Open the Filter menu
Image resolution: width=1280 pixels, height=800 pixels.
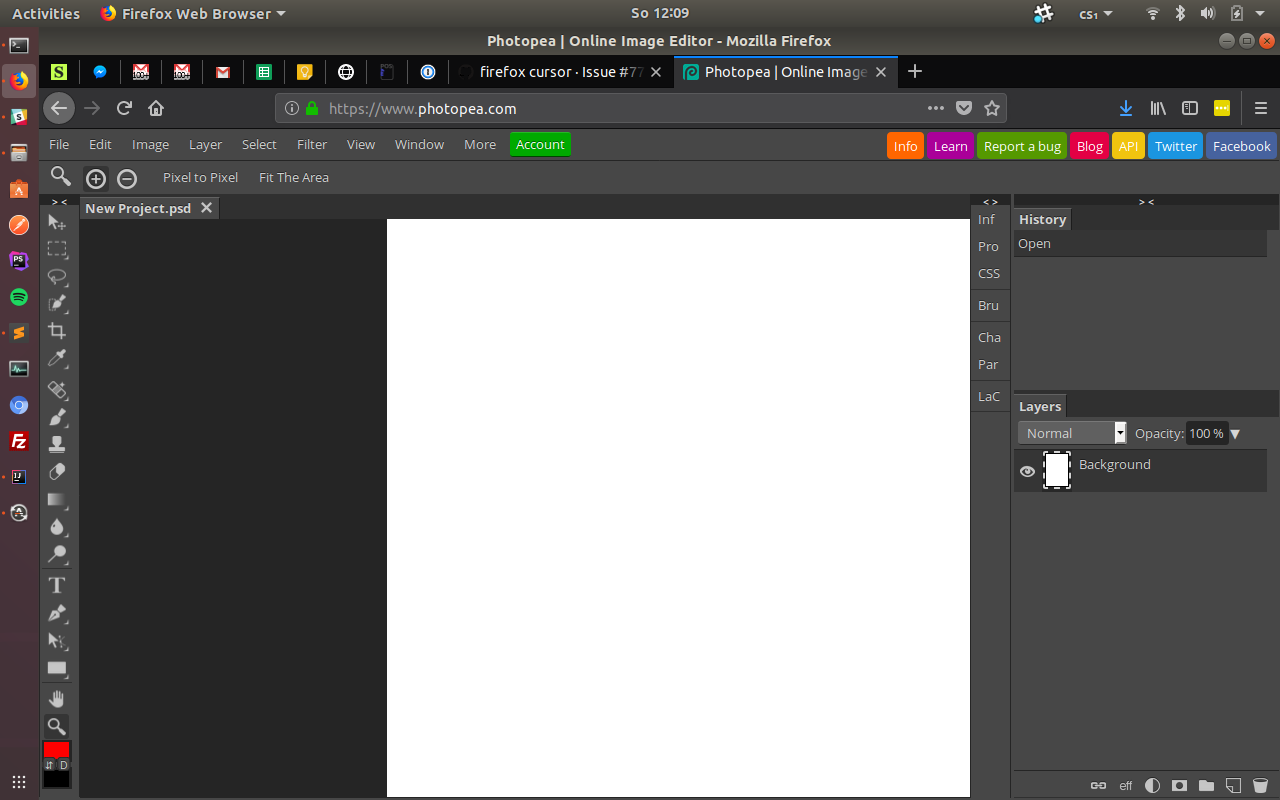point(311,144)
